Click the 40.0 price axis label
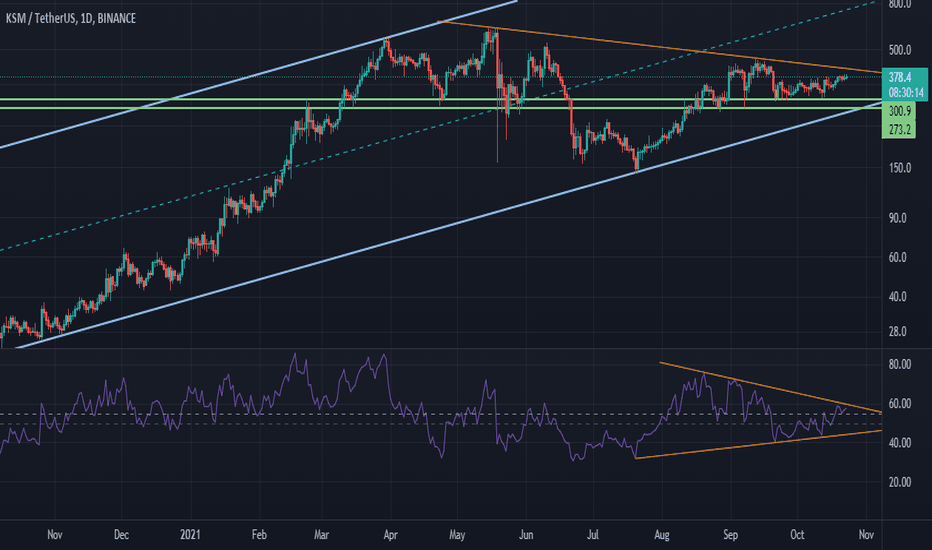Viewport: 932px width, 550px height. 898,296
